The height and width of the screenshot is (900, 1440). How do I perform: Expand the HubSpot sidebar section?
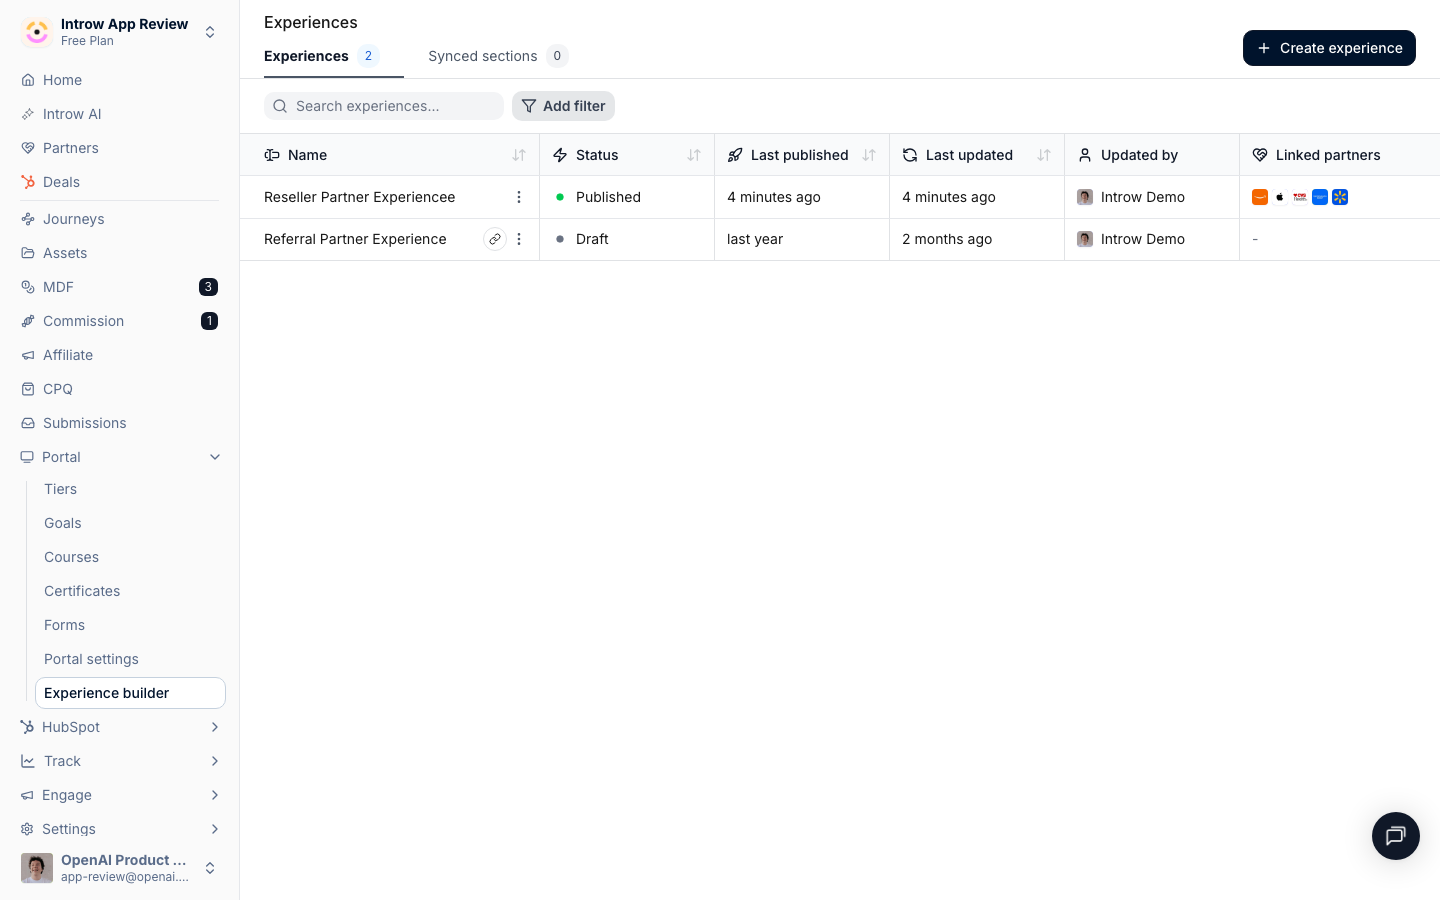click(120, 727)
